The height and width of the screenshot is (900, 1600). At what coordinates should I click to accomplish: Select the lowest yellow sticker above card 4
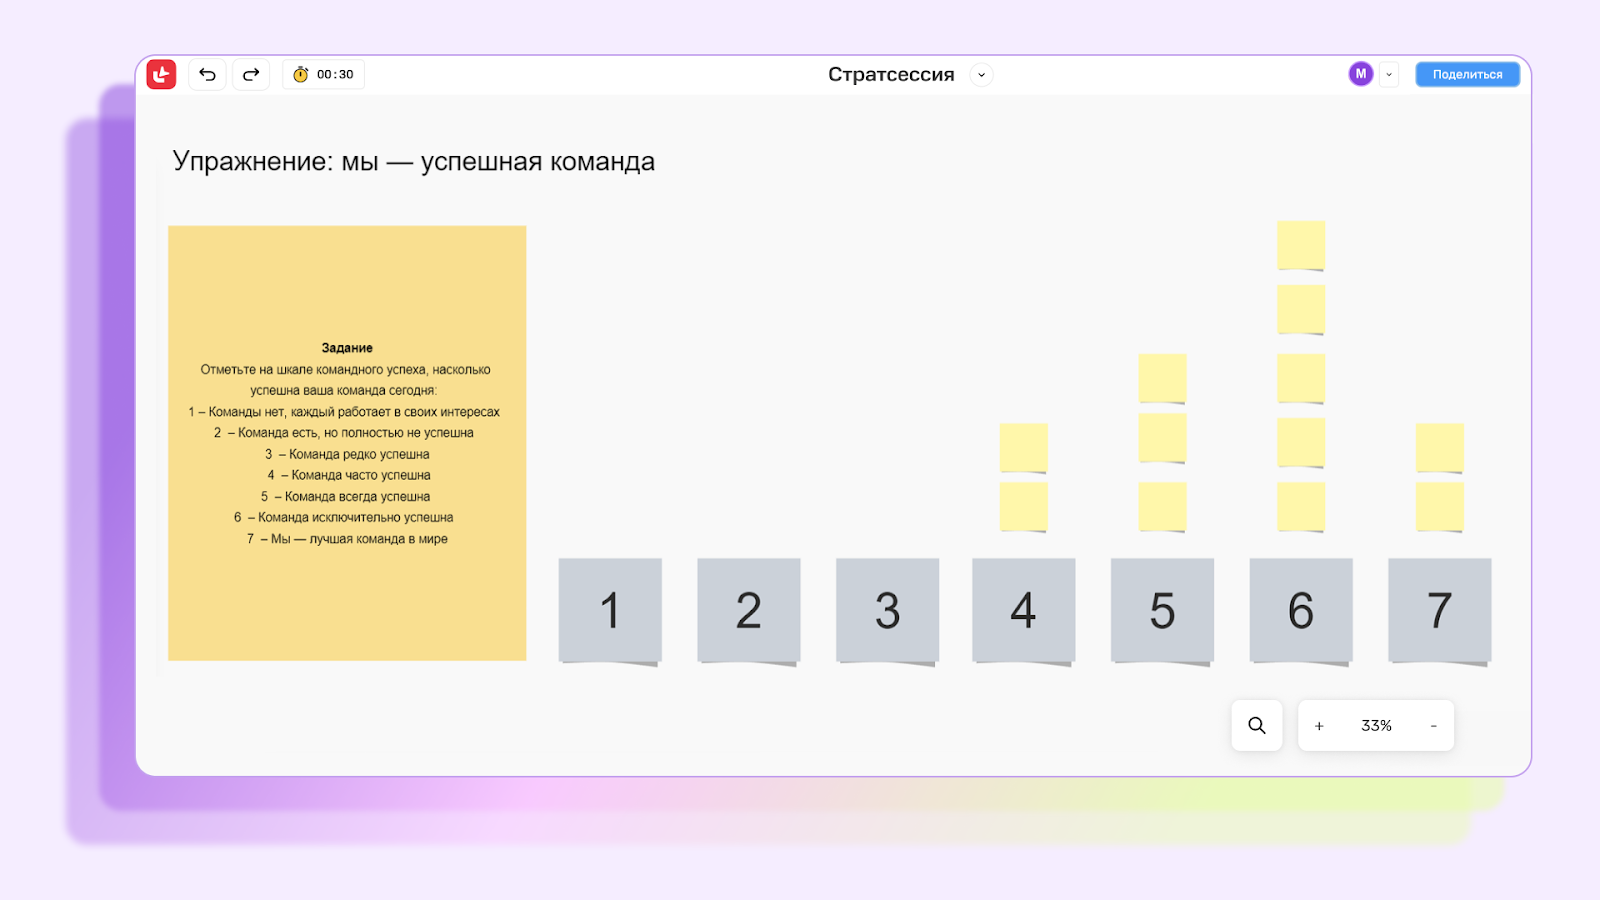pos(1024,507)
